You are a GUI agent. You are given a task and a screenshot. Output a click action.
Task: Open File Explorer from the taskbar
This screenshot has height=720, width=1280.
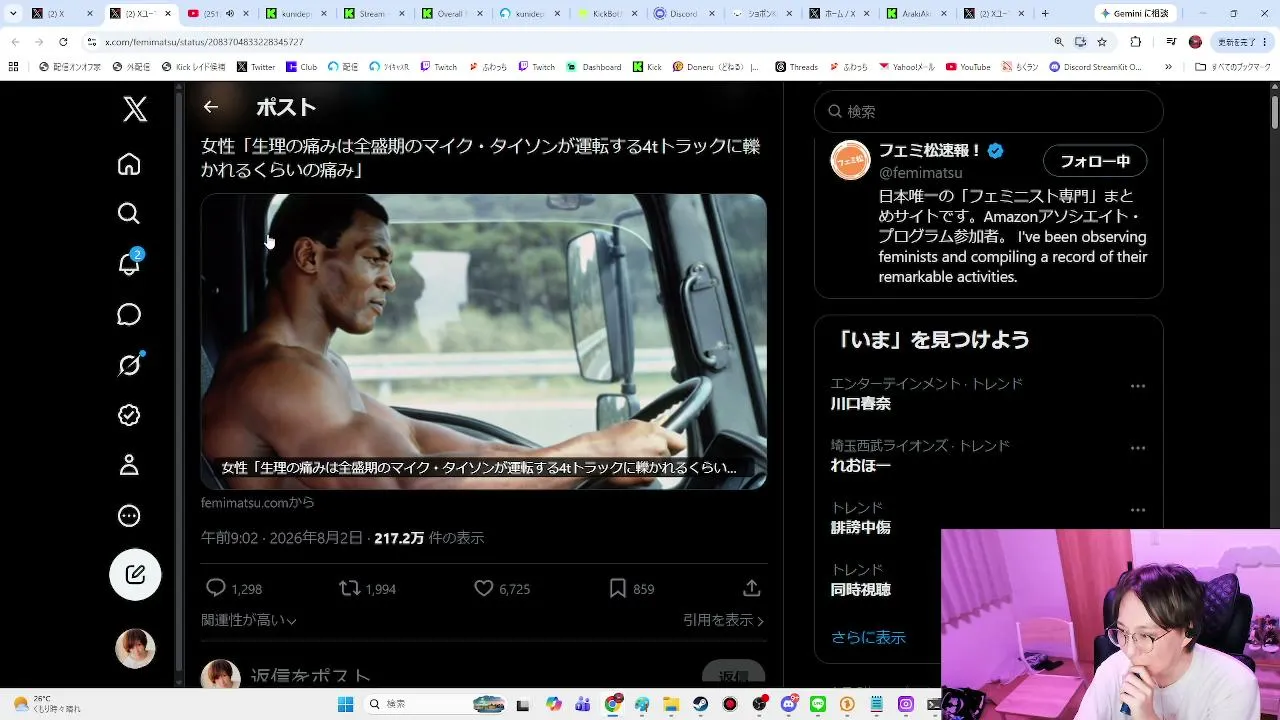(x=672, y=704)
